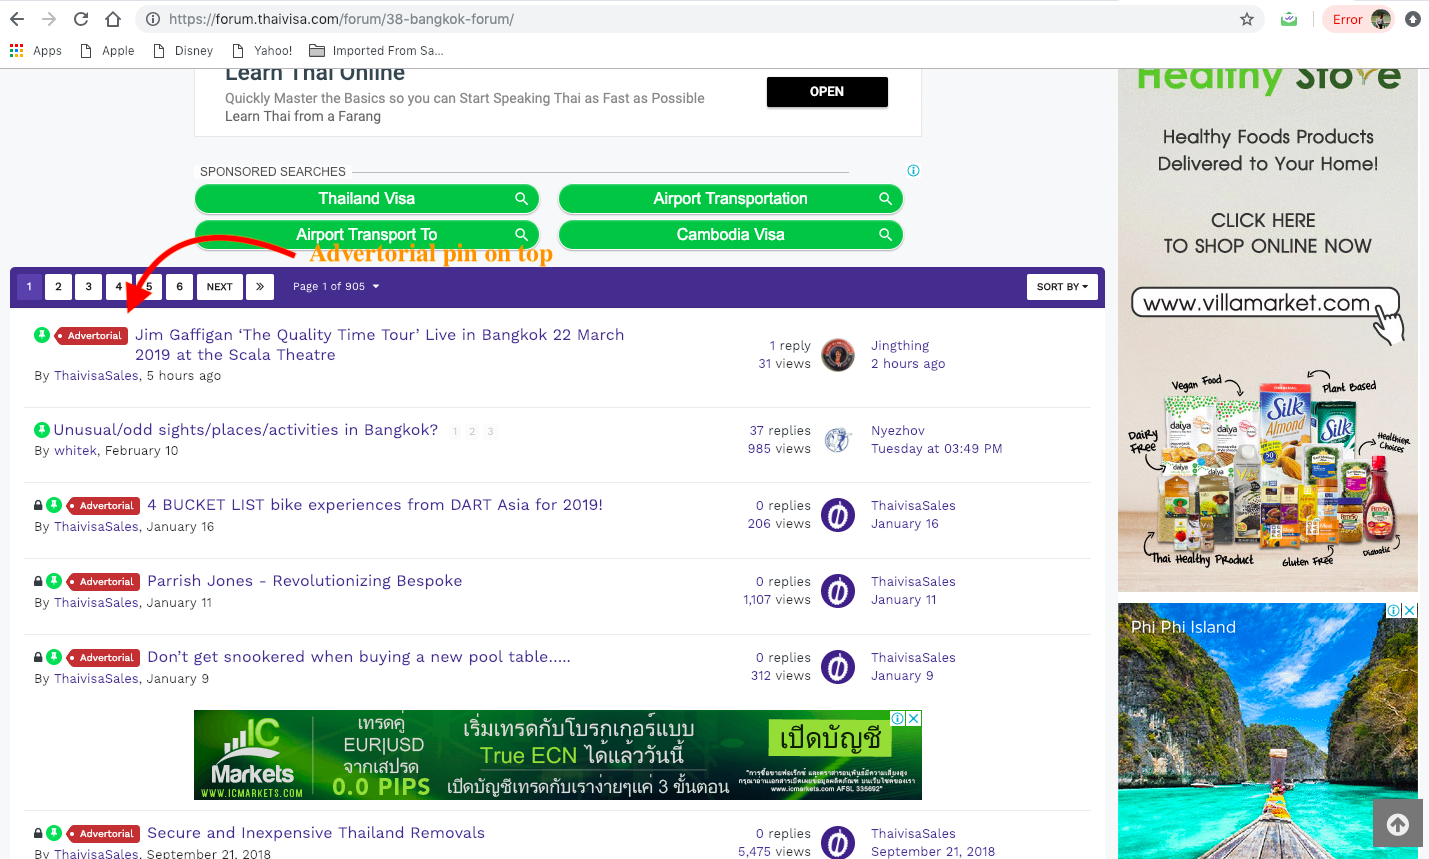Click ThaivisaSales avatar in pool table row
1429x859 pixels.
[x=838, y=667]
